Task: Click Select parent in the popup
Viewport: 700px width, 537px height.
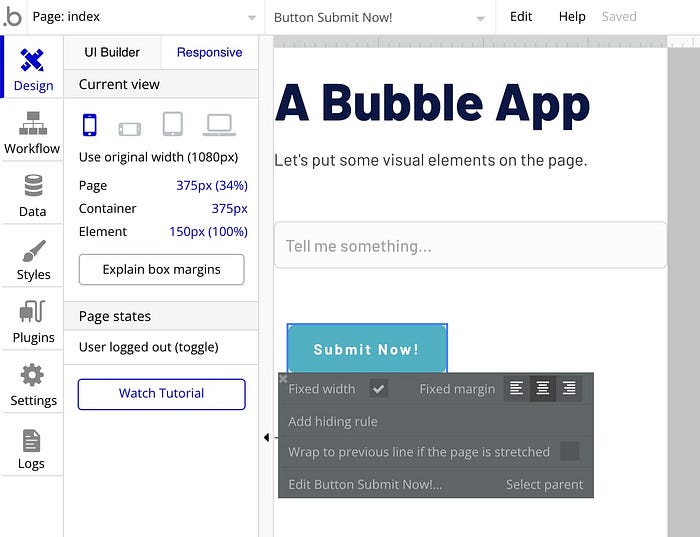Action: (x=544, y=484)
